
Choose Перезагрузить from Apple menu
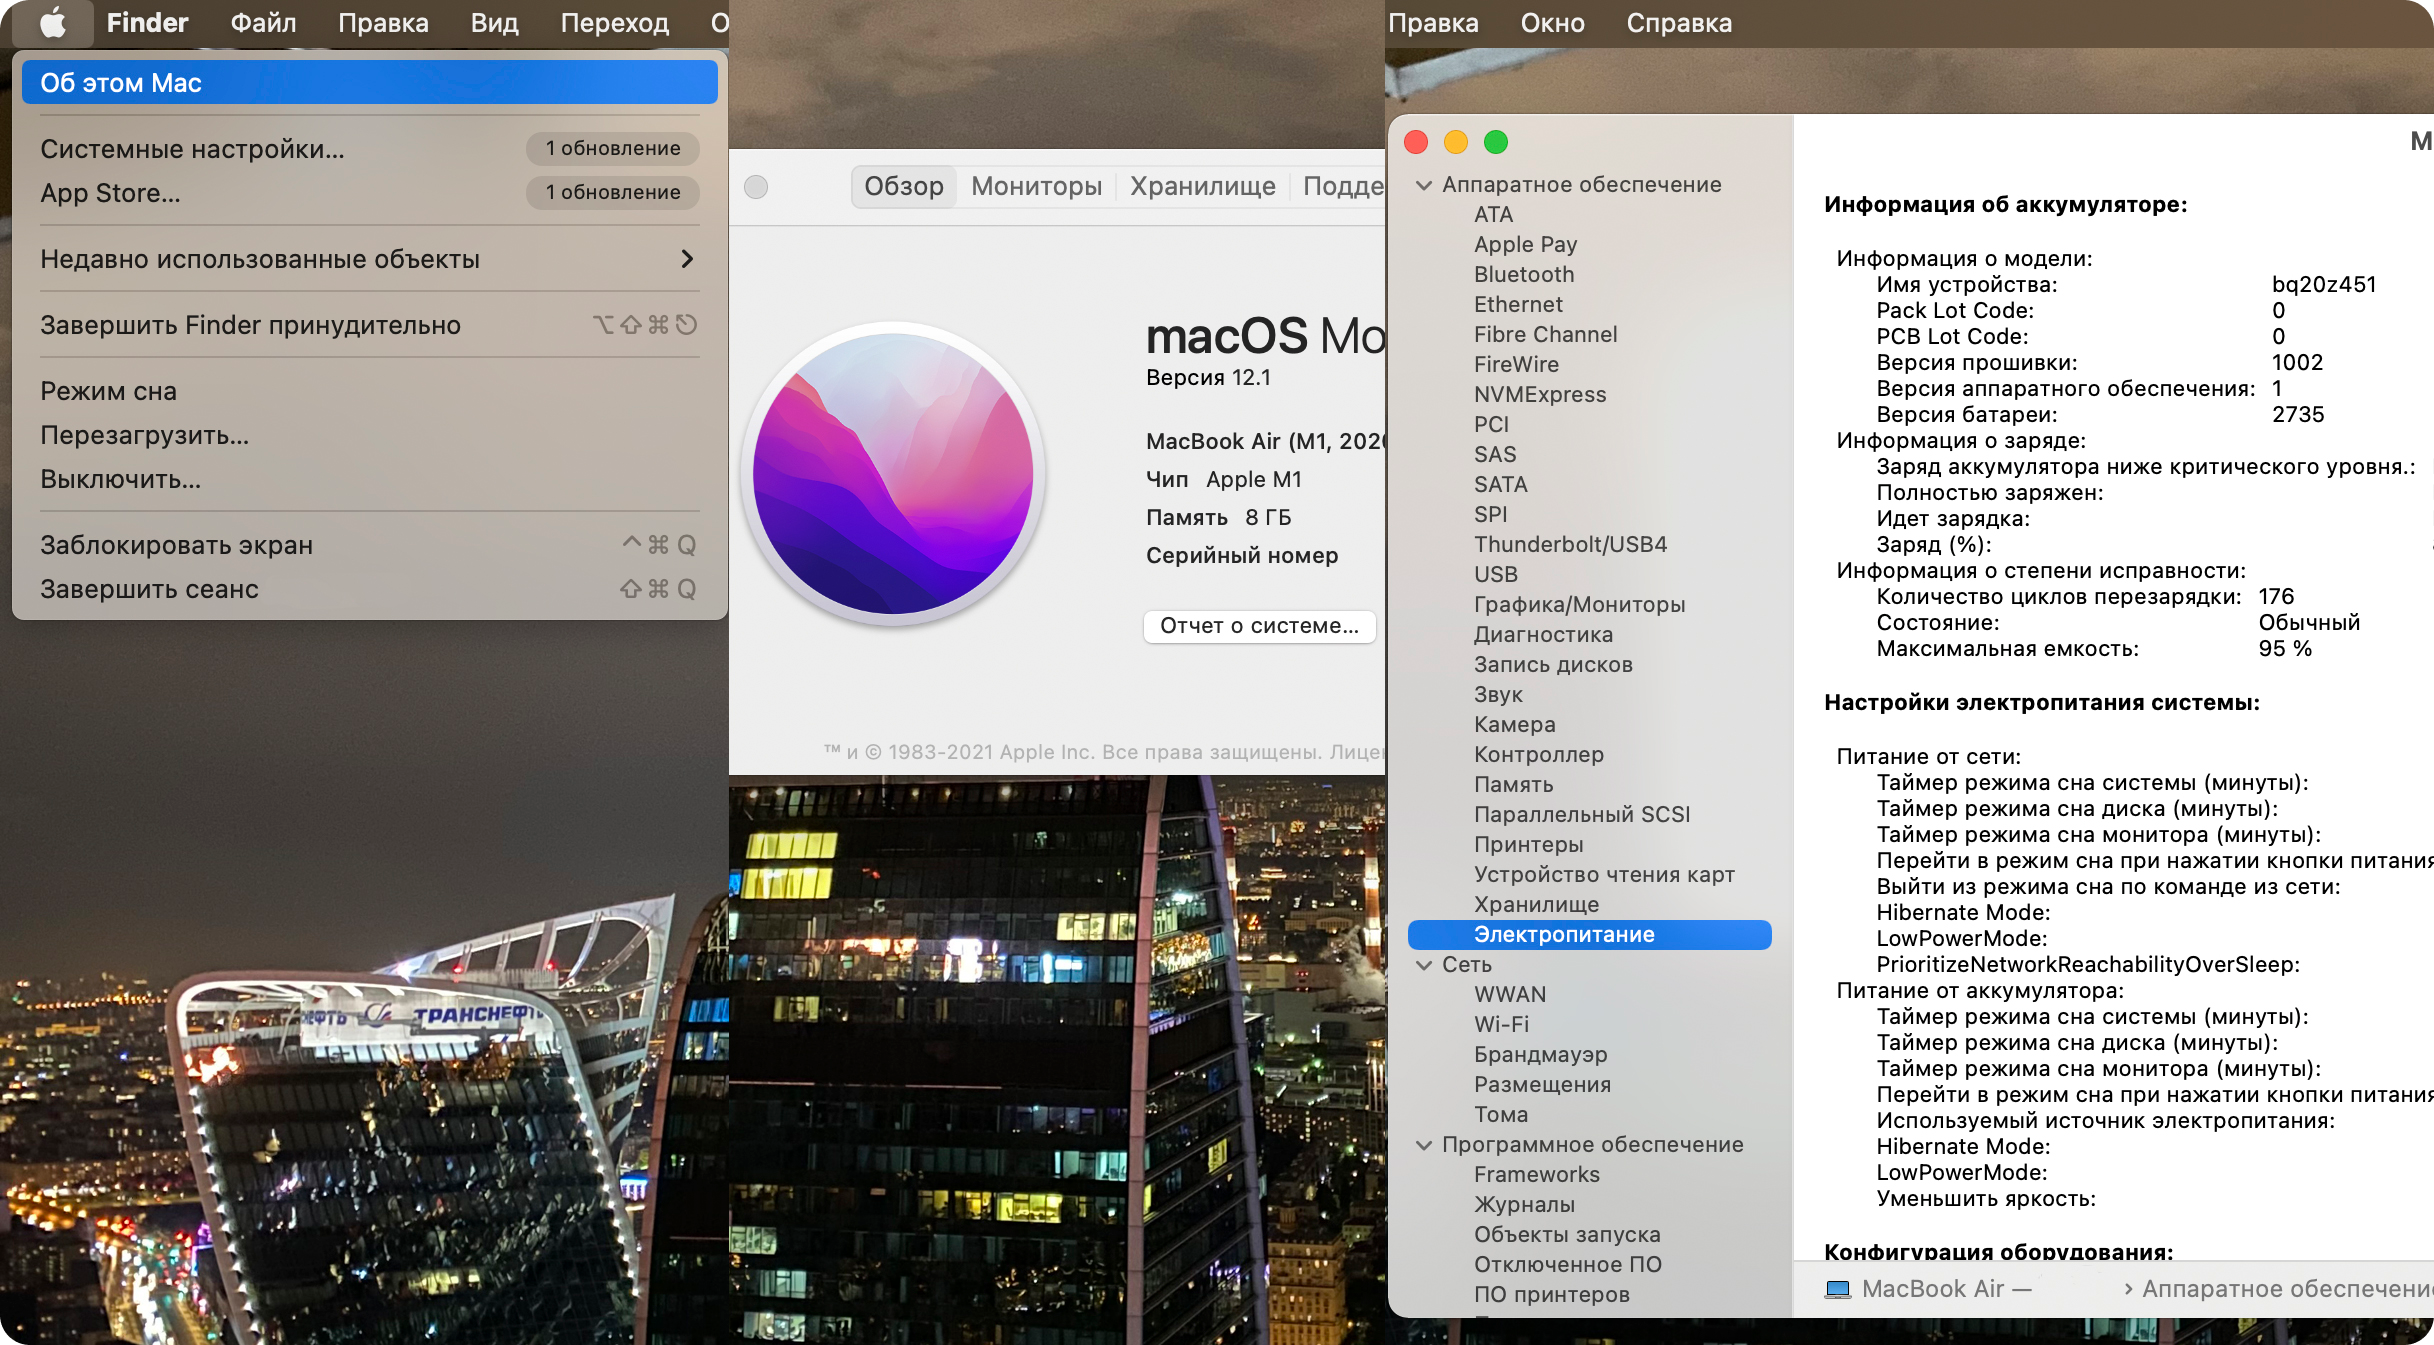tap(369, 435)
